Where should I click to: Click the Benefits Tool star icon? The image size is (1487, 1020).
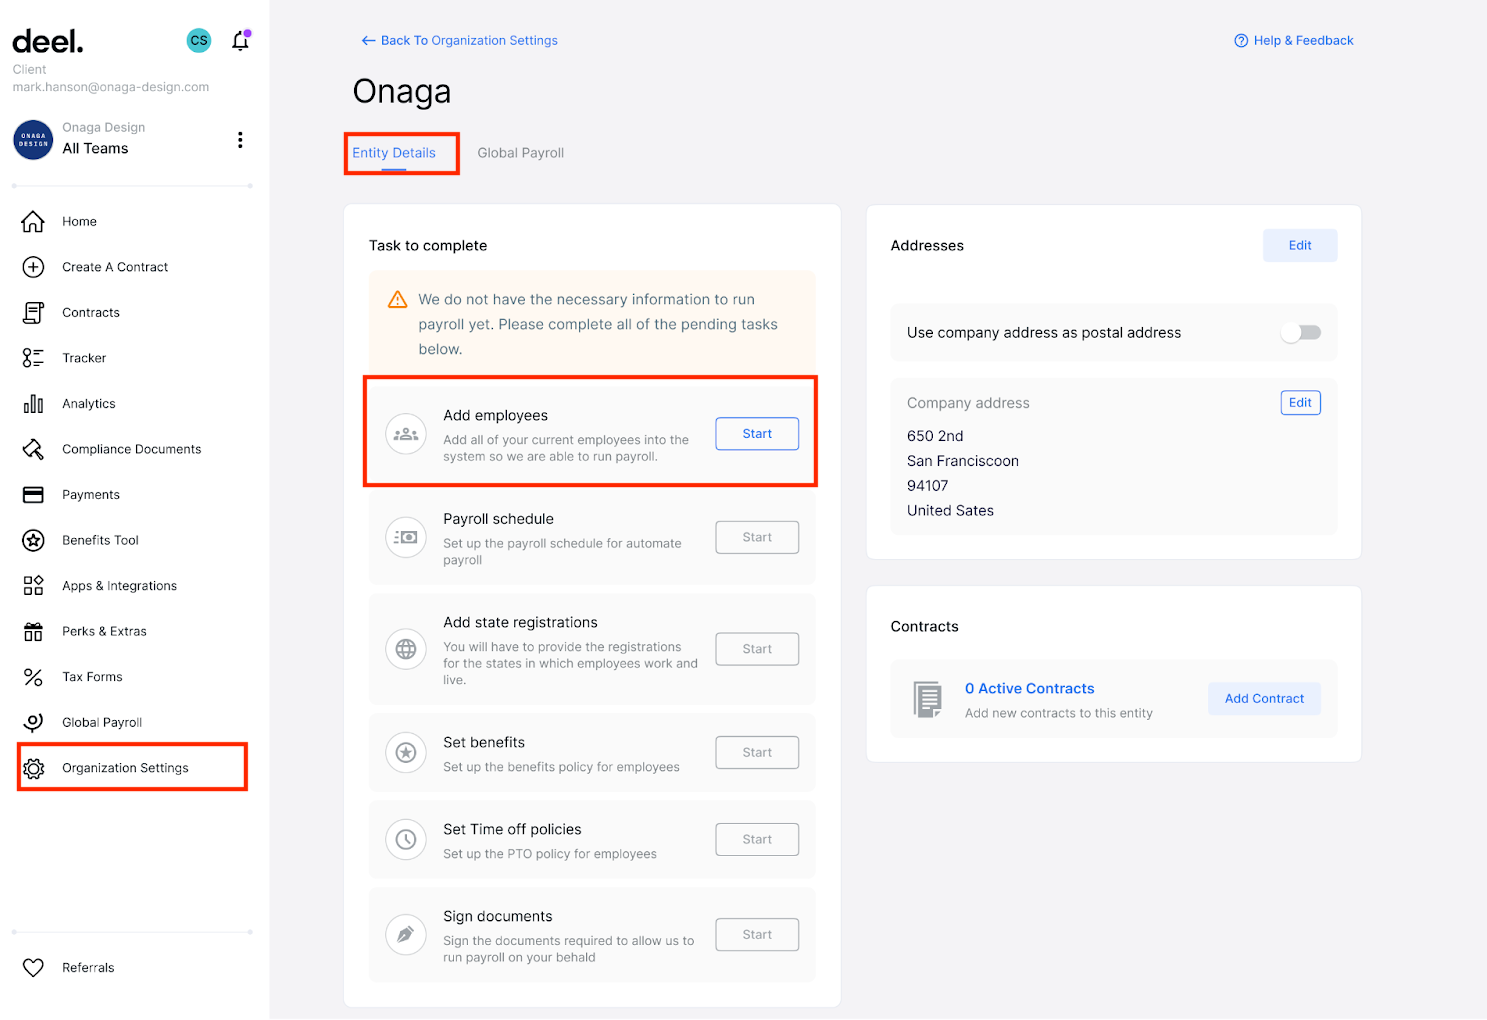pyautogui.click(x=33, y=540)
